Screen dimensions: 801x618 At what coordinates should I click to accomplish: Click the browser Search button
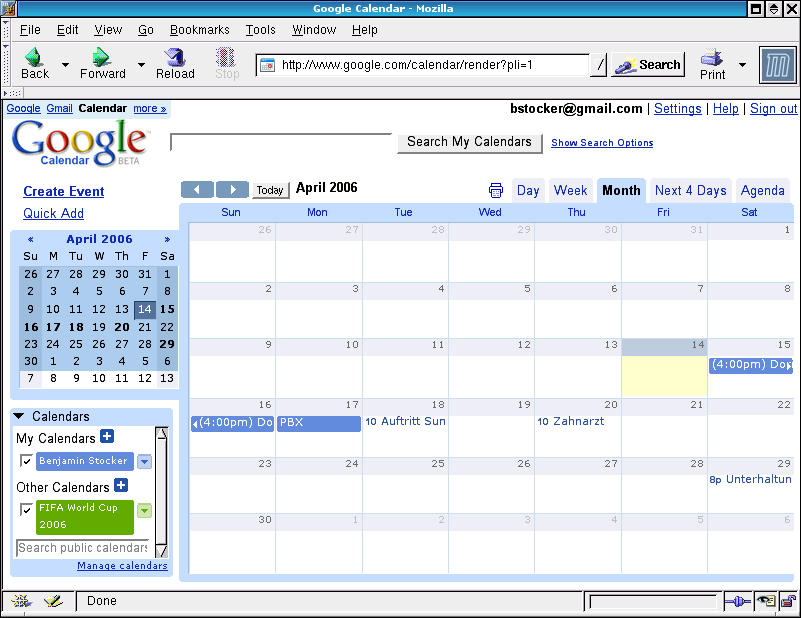click(x=648, y=65)
